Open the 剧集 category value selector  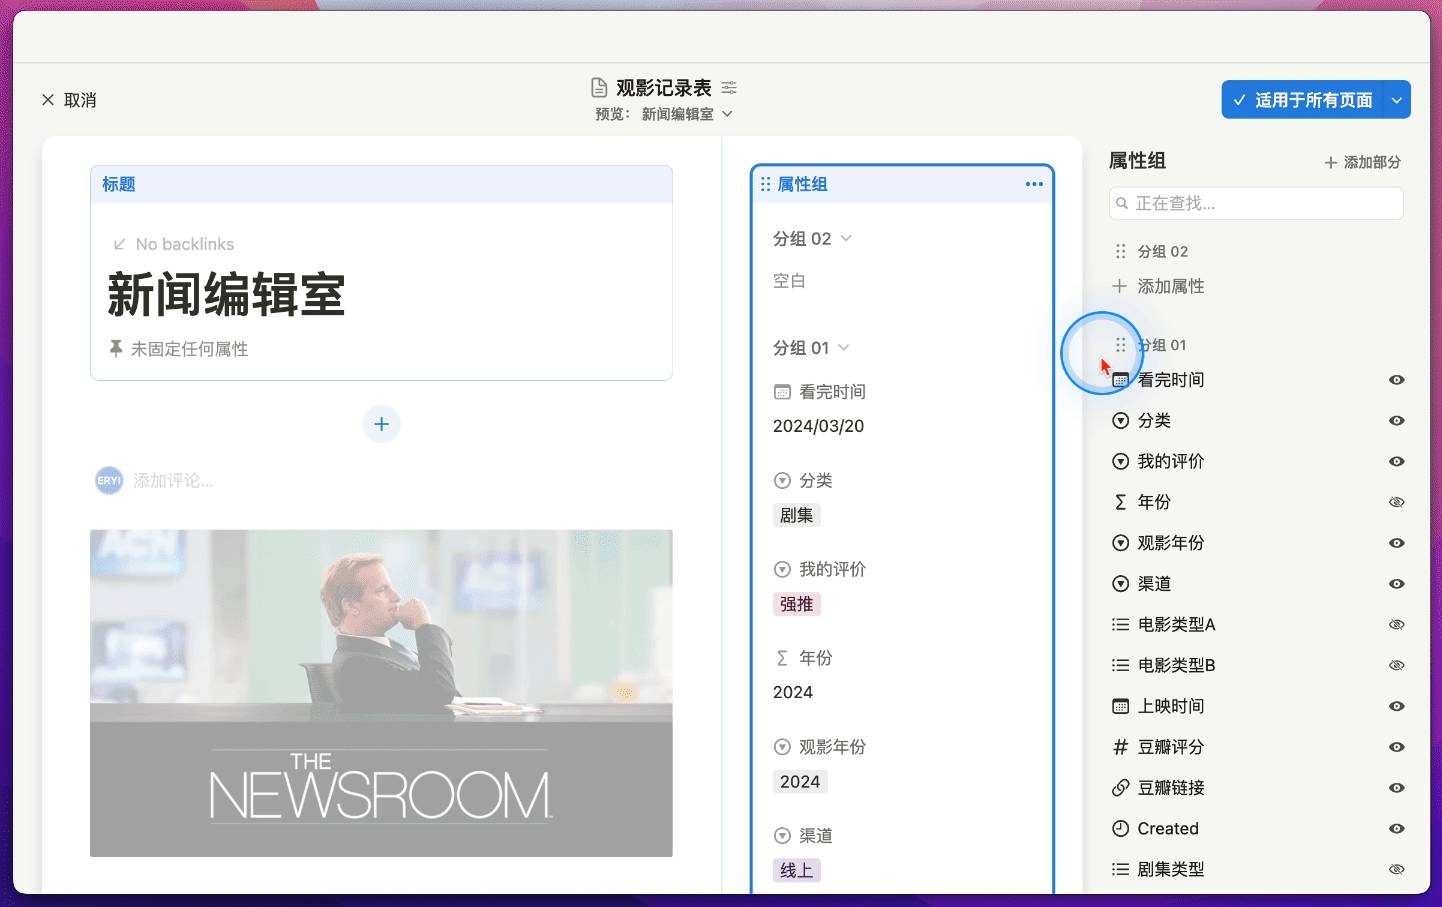797,515
